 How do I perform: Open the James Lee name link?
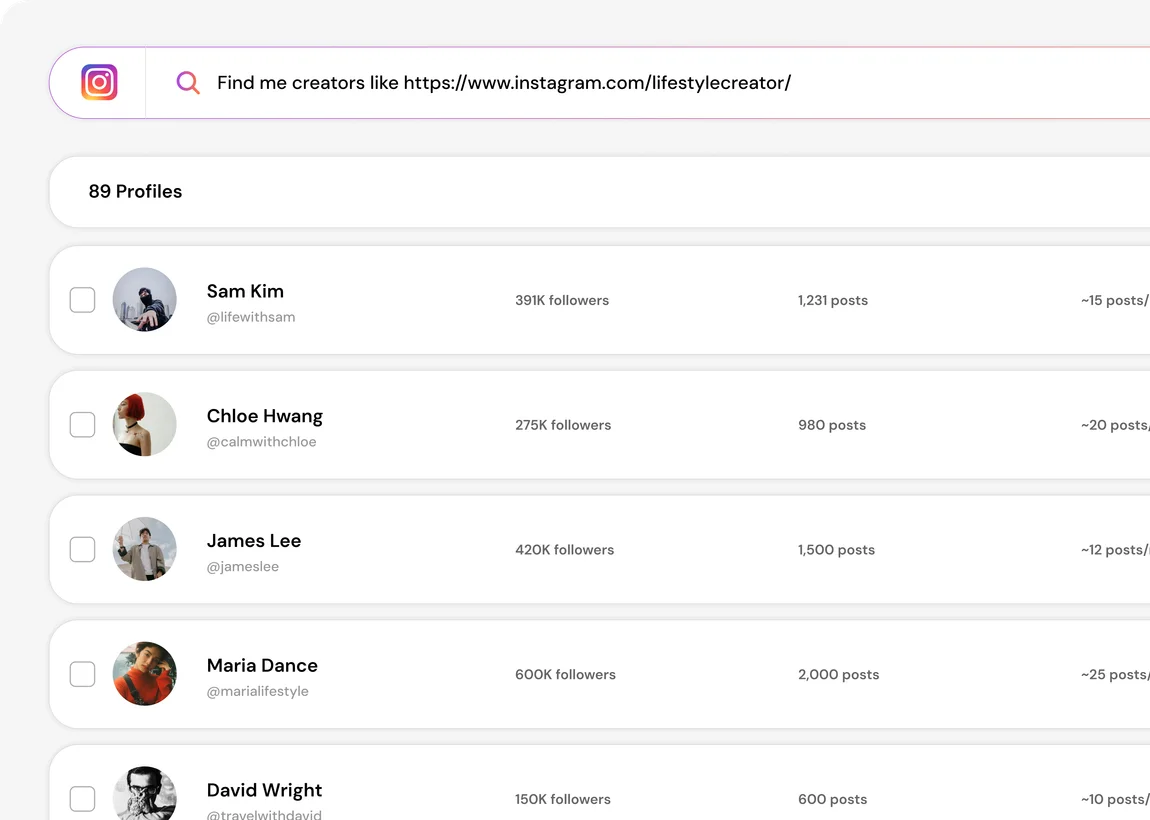254,541
